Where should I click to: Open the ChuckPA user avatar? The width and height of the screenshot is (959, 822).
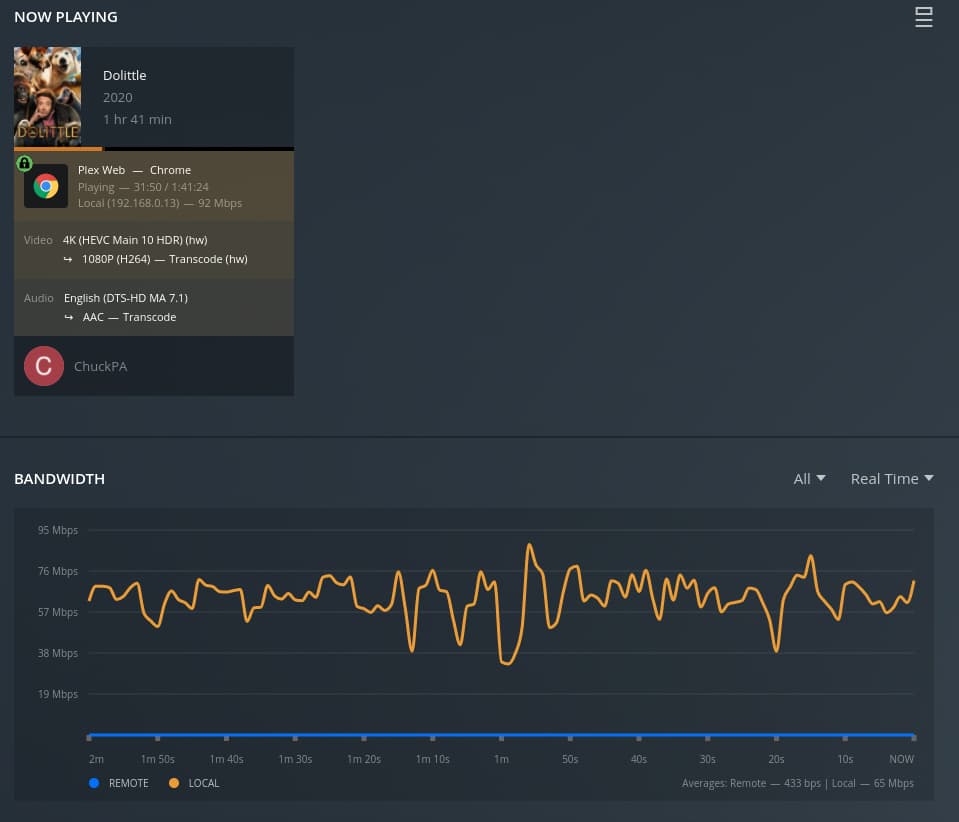[43, 366]
